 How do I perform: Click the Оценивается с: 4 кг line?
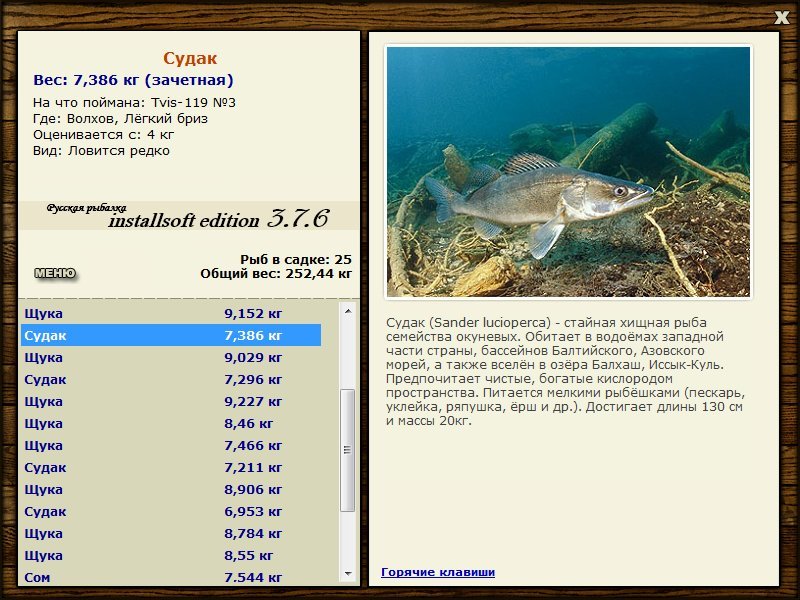tap(104, 135)
